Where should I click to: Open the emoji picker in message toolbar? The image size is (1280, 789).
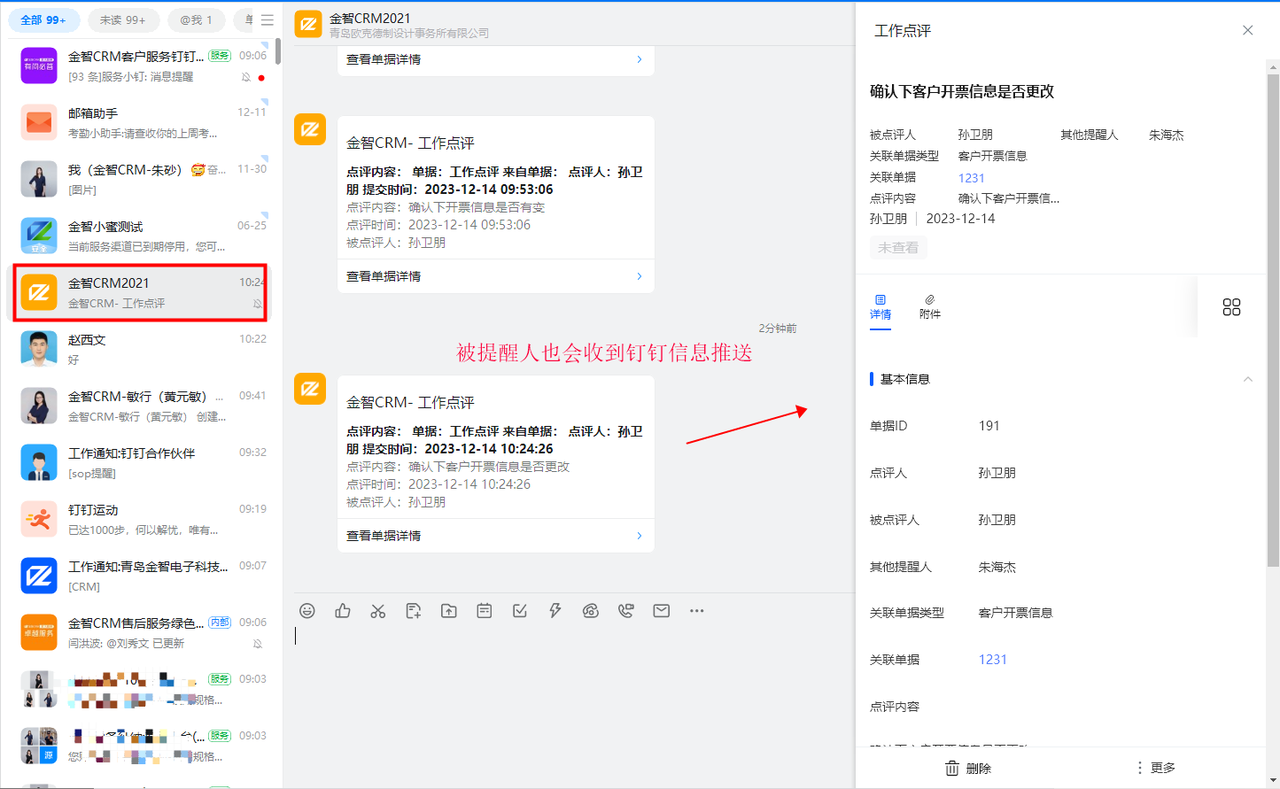click(308, 611)
